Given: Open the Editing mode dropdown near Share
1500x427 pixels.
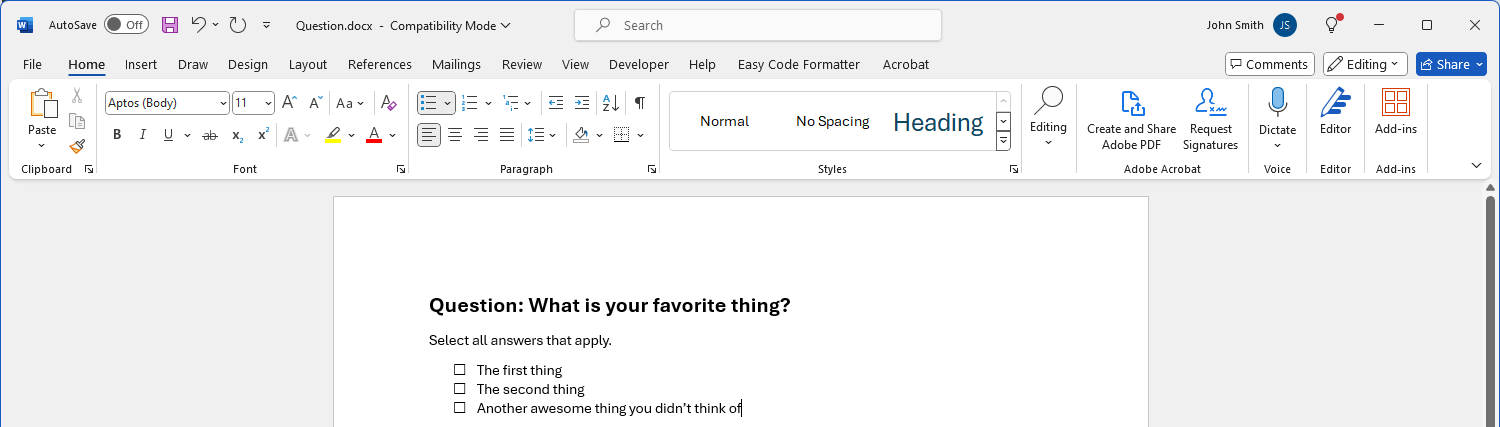Looking at the screenshot, I should point(1365,64).
